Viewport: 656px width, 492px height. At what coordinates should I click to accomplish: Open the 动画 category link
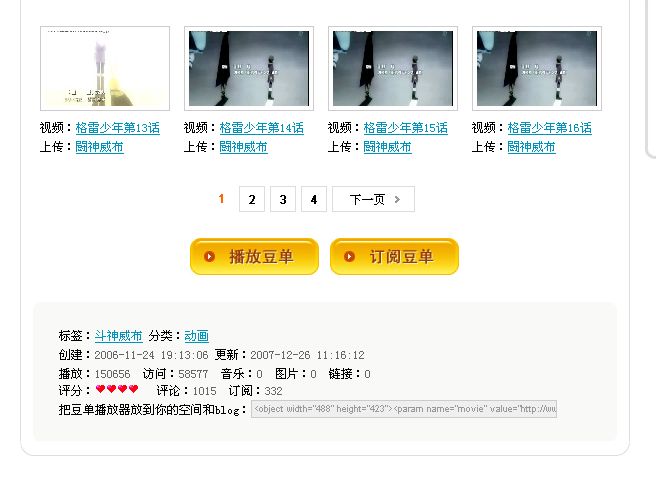coord(196,336)
